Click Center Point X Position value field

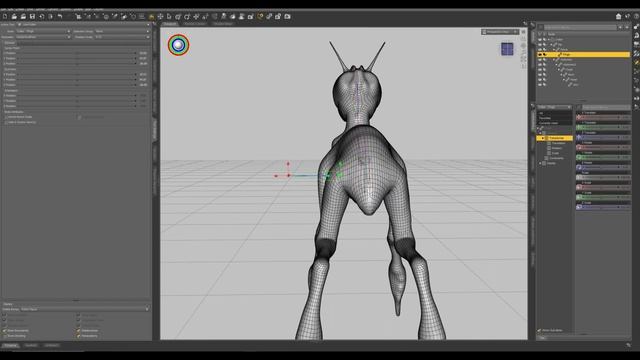tap(143, 53)
